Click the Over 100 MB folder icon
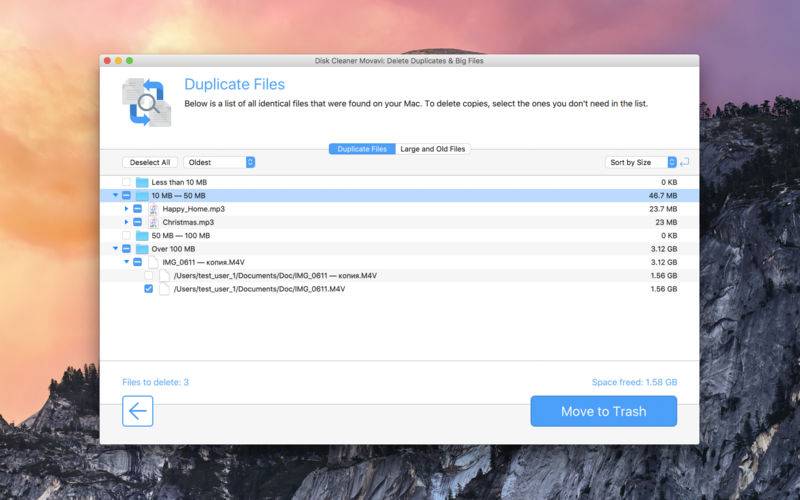This screenshot has height=500, width=800. 142,249
